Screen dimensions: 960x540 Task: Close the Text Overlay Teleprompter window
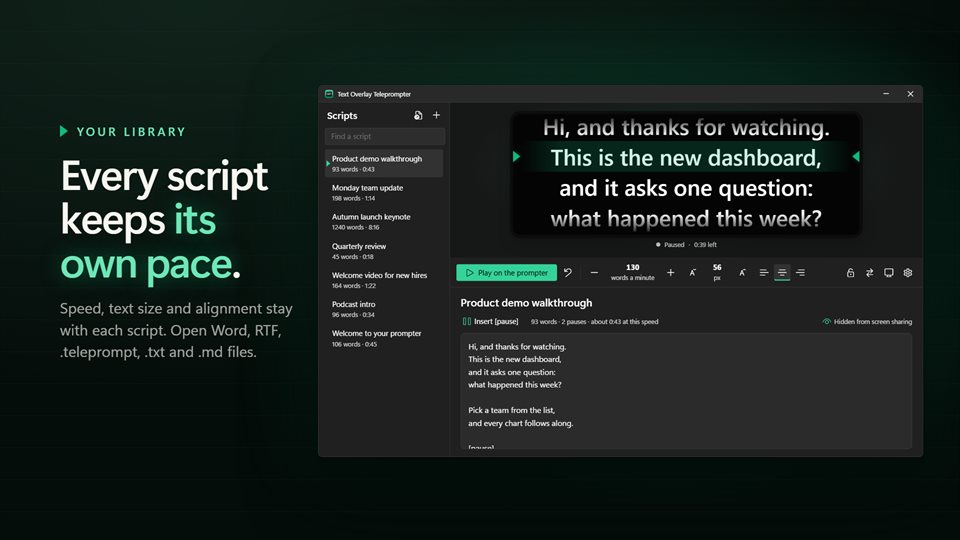click(910, 94)
